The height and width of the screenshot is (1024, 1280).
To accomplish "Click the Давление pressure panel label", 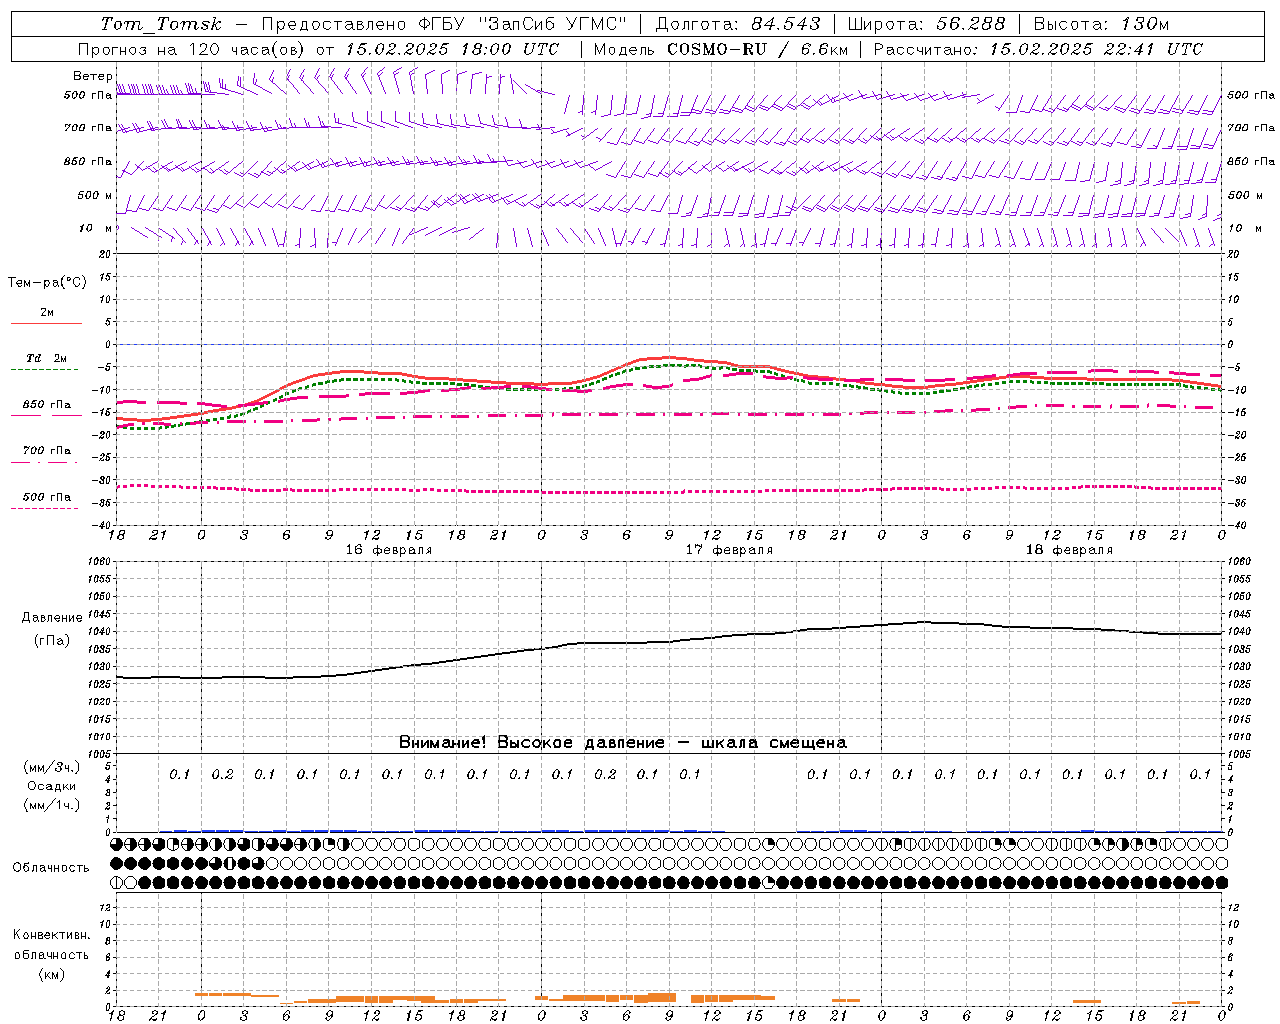I will (52, 618).
